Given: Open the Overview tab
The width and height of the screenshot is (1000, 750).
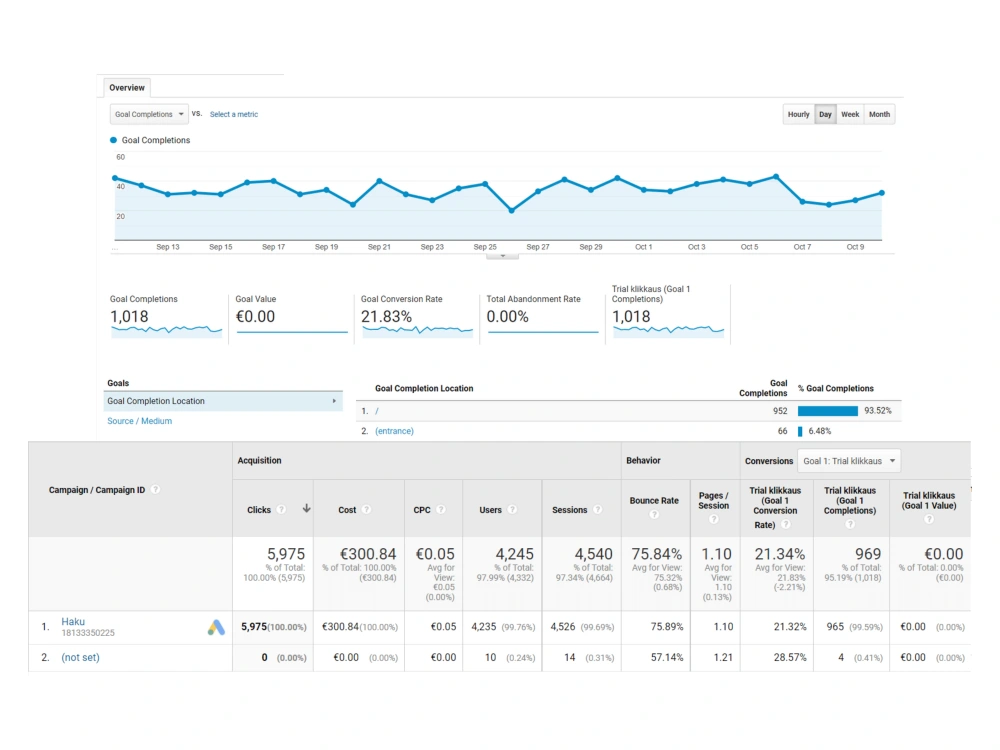Looking at the screenshot, I should tap(127, 87).
